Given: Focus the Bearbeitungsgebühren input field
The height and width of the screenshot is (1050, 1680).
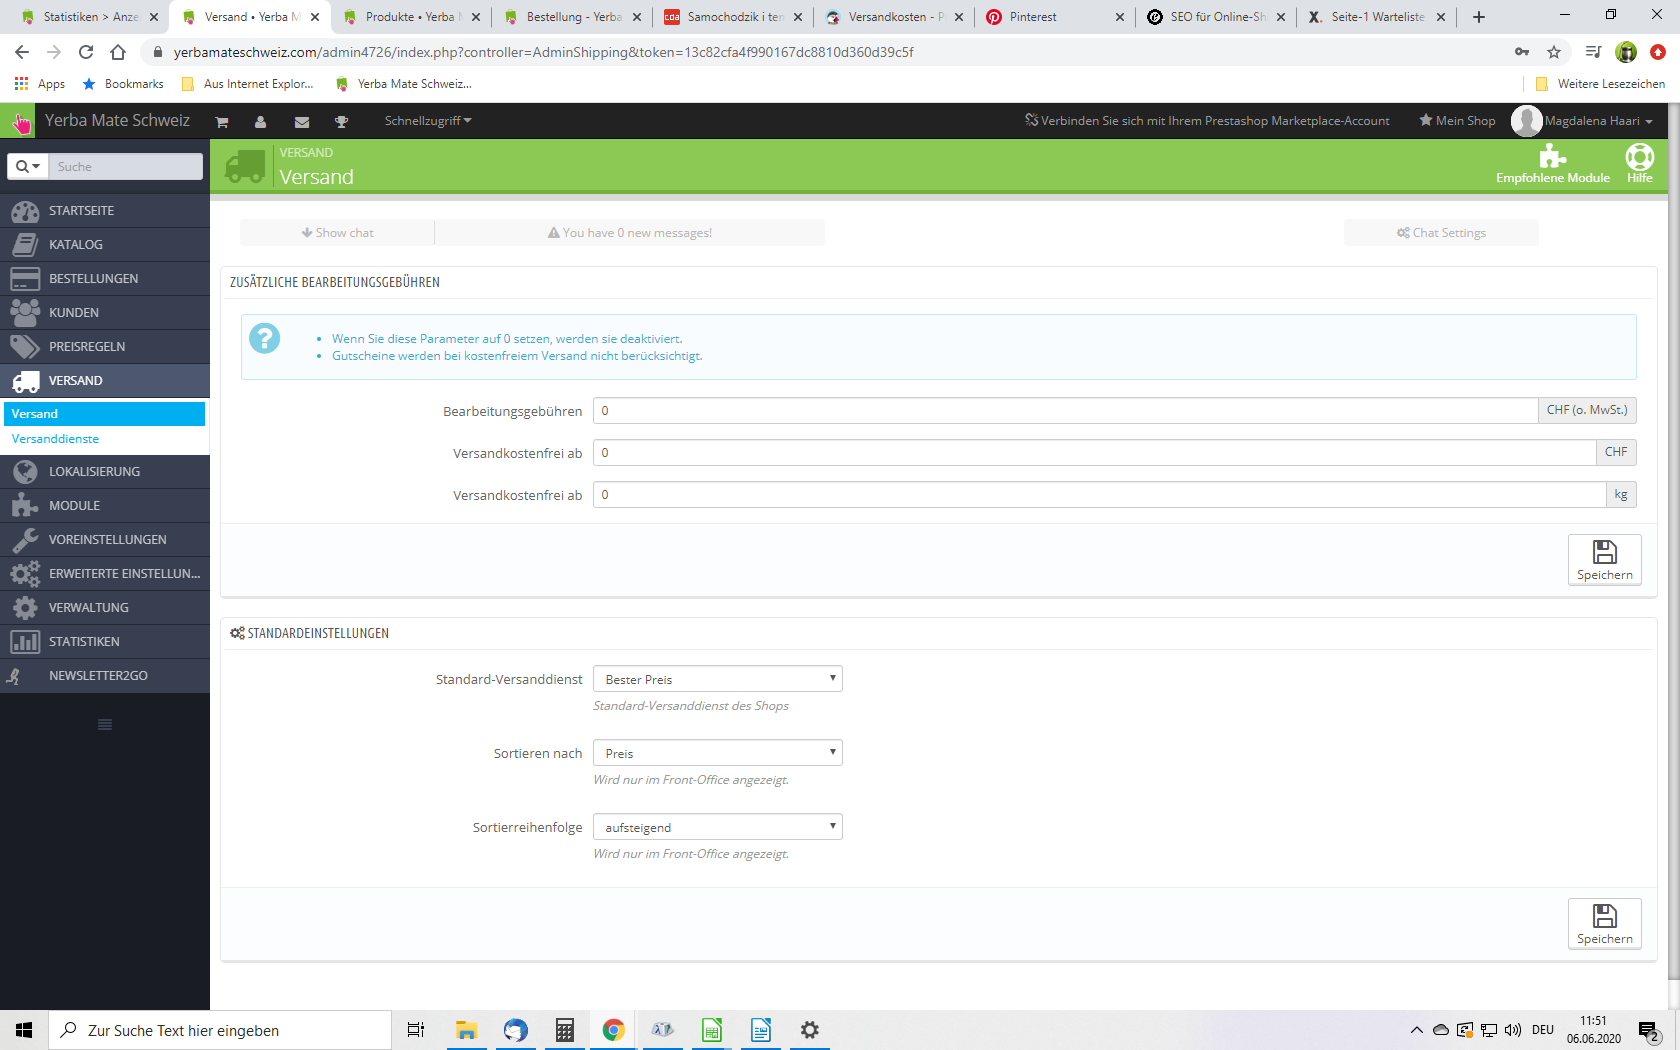Looking at the screenshot, I should (x=1065, y=411).
